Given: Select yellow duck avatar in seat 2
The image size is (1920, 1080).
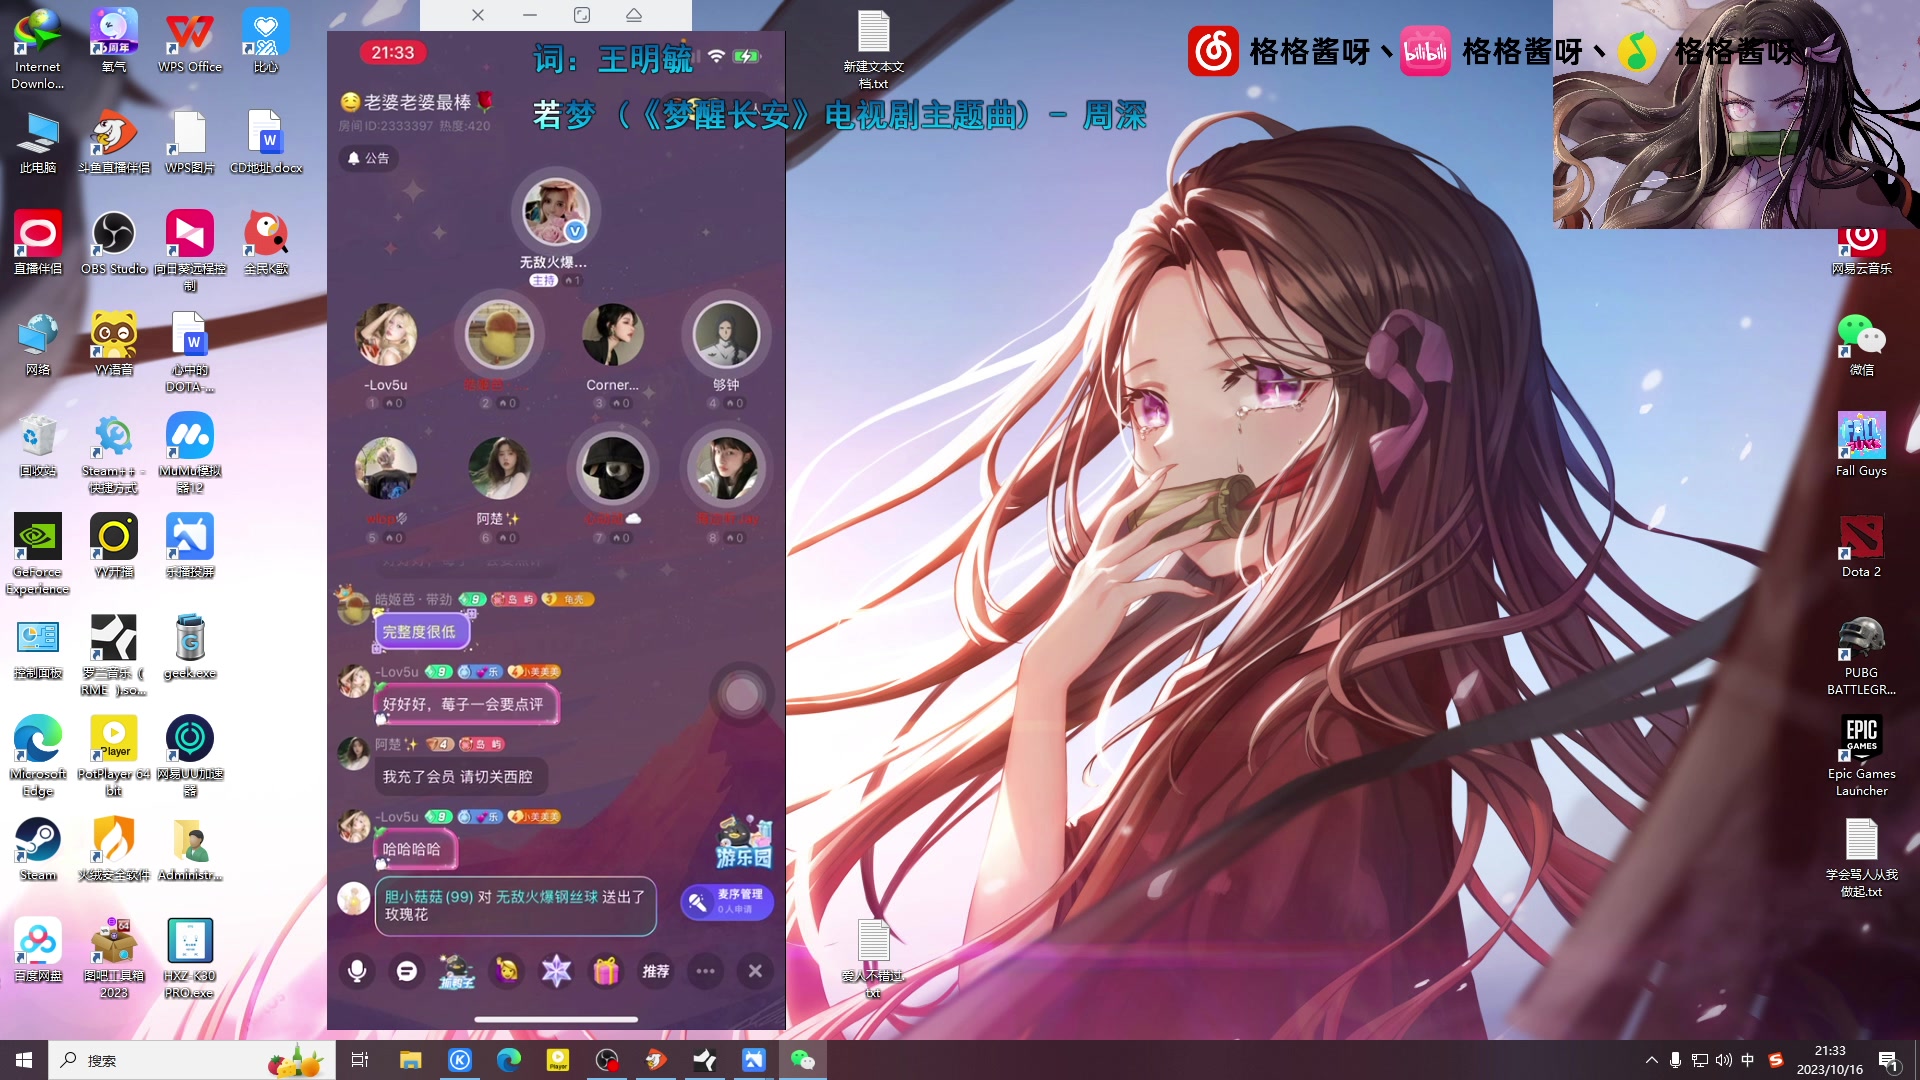Looking at the screenshot, I should click(498, 335).
